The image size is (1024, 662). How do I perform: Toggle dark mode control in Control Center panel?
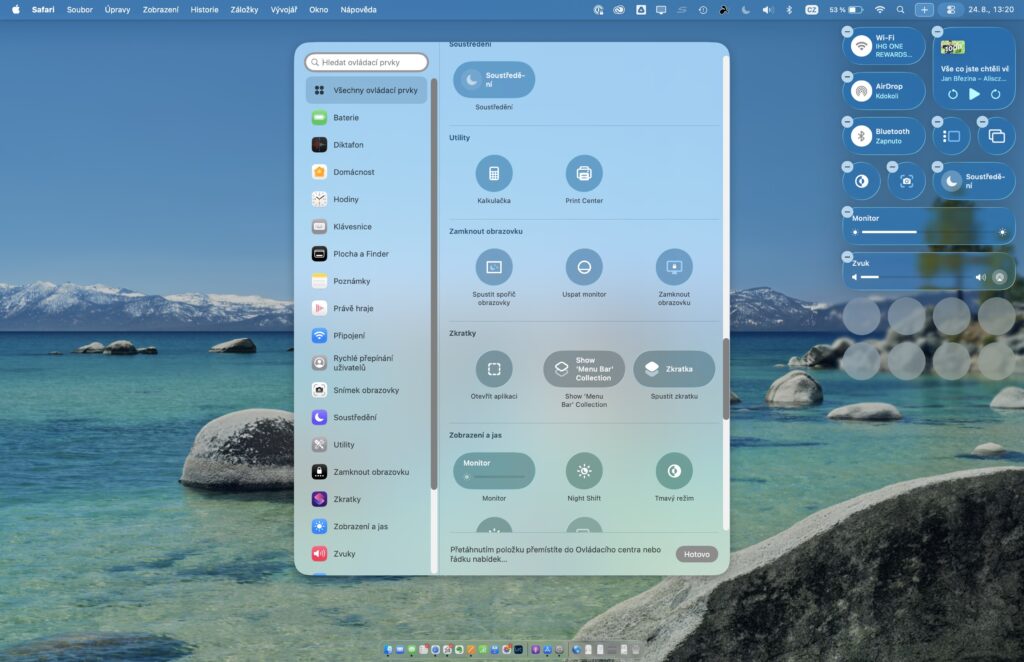861,181
